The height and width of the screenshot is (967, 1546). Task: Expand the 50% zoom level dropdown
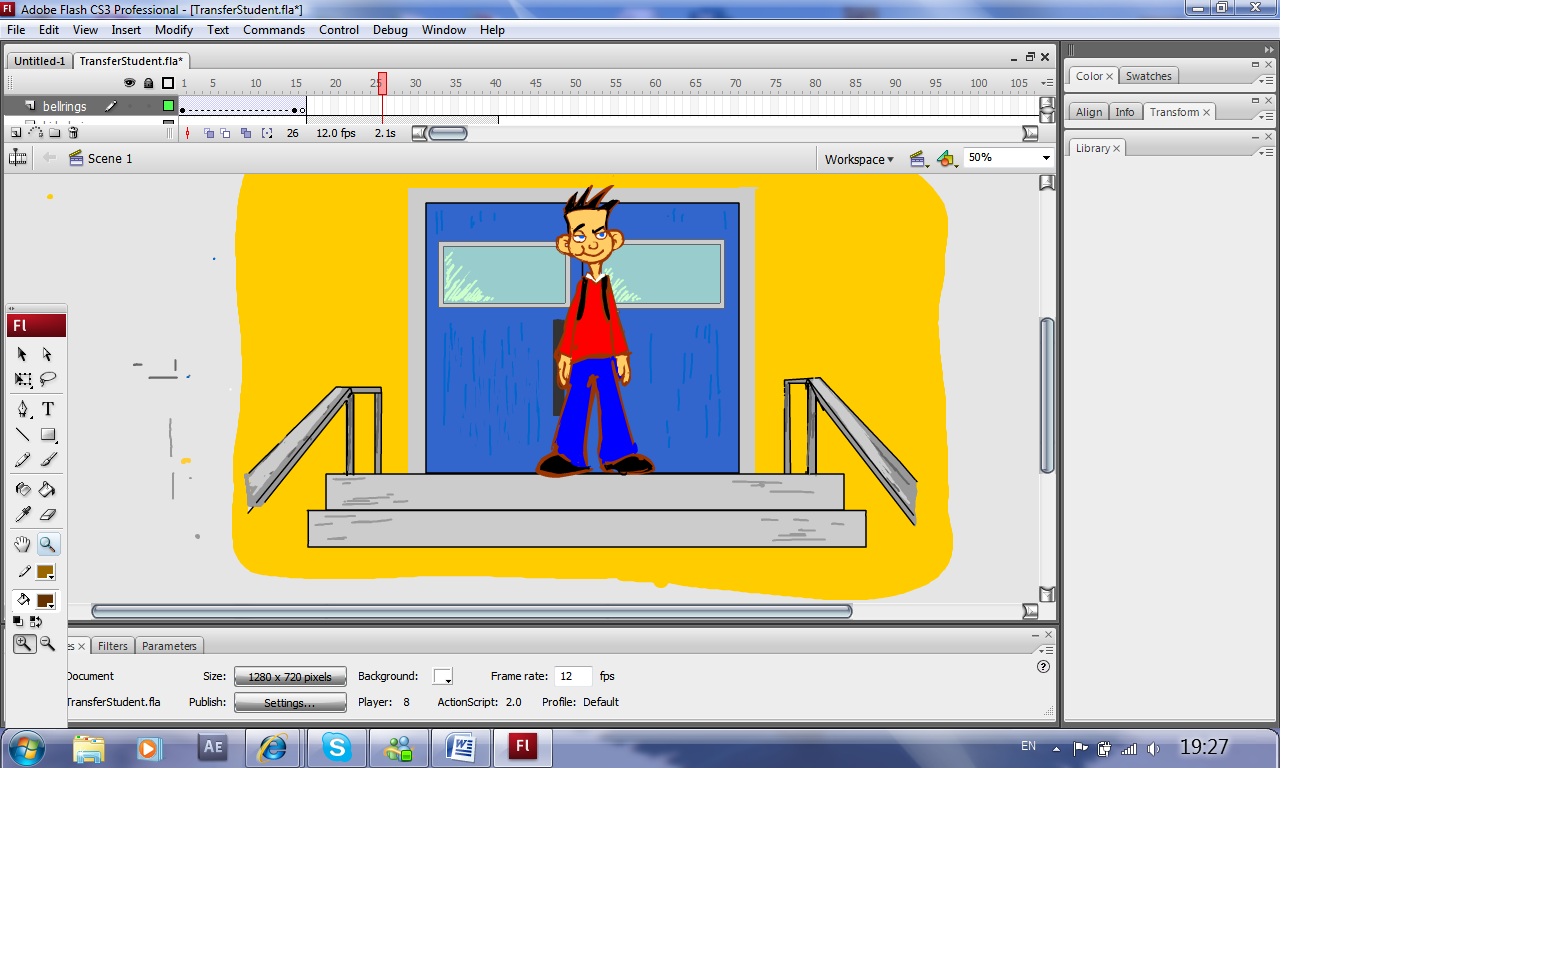(1046, 158)
